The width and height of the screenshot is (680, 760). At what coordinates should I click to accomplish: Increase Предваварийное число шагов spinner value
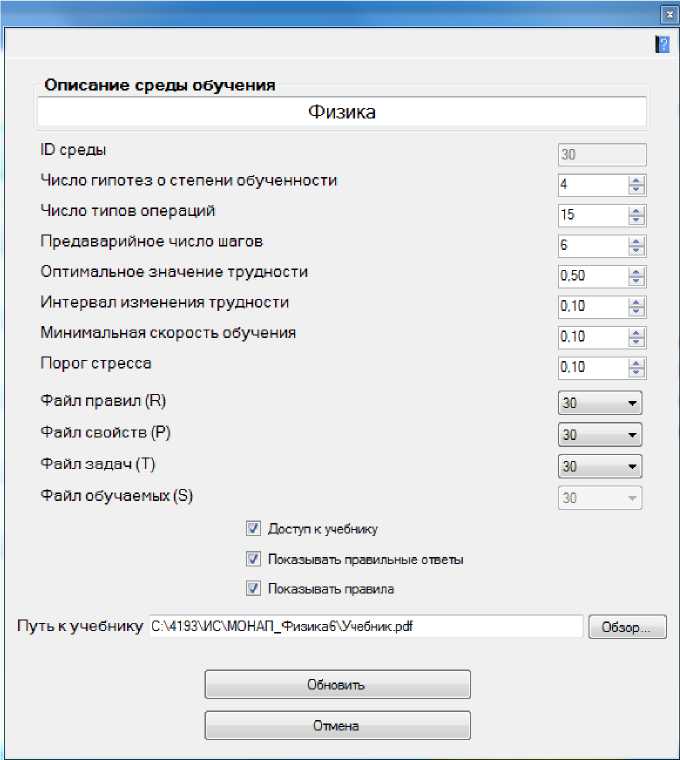point(637,241)
